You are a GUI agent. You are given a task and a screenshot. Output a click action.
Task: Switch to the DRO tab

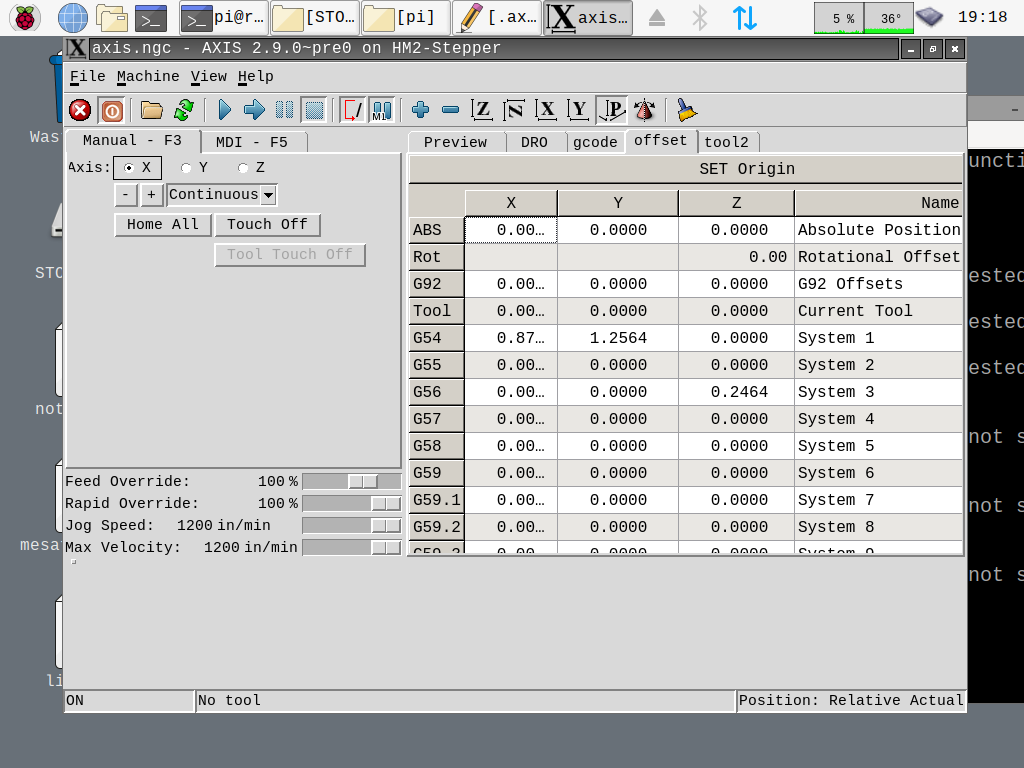tap(534, 142)
